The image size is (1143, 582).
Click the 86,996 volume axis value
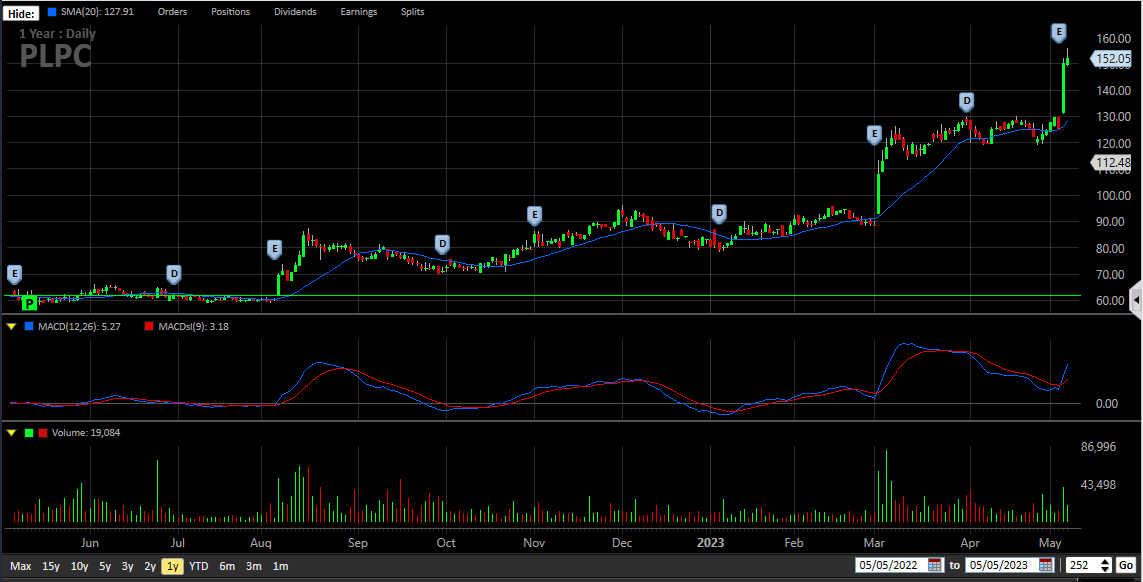(x=1099, y=447)
